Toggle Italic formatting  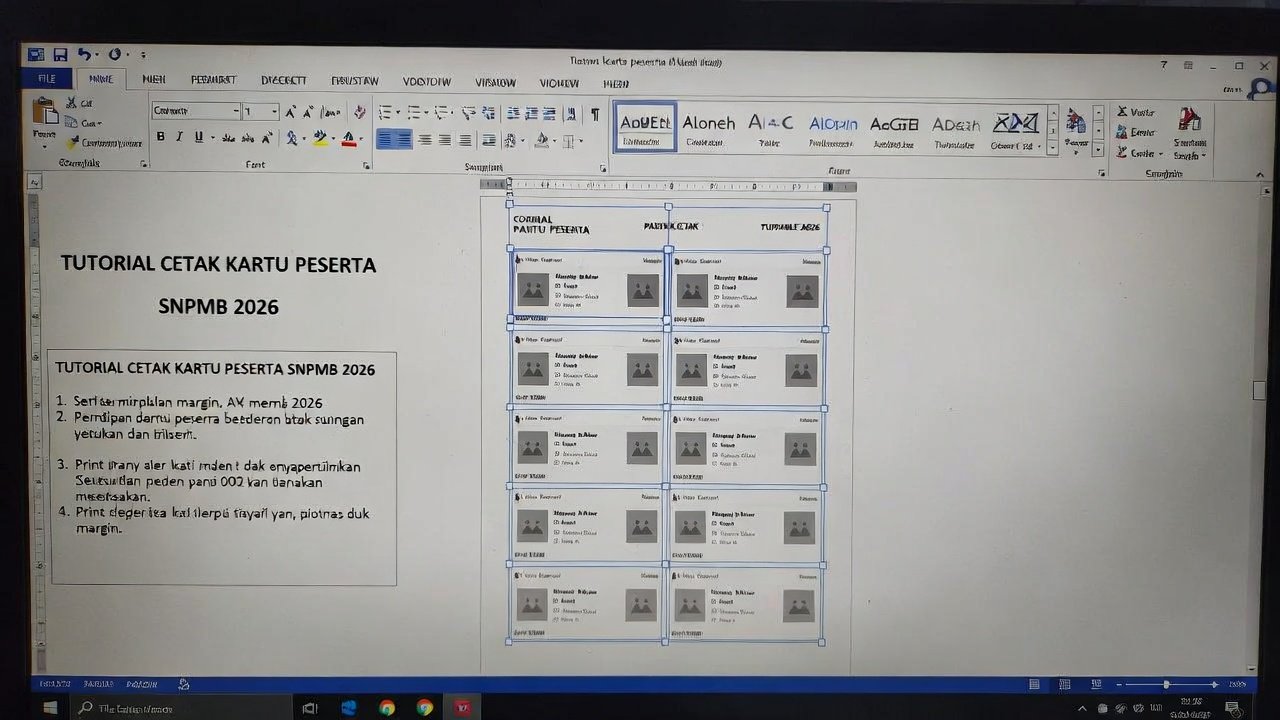pyautogui.click(x=180, y=138)
